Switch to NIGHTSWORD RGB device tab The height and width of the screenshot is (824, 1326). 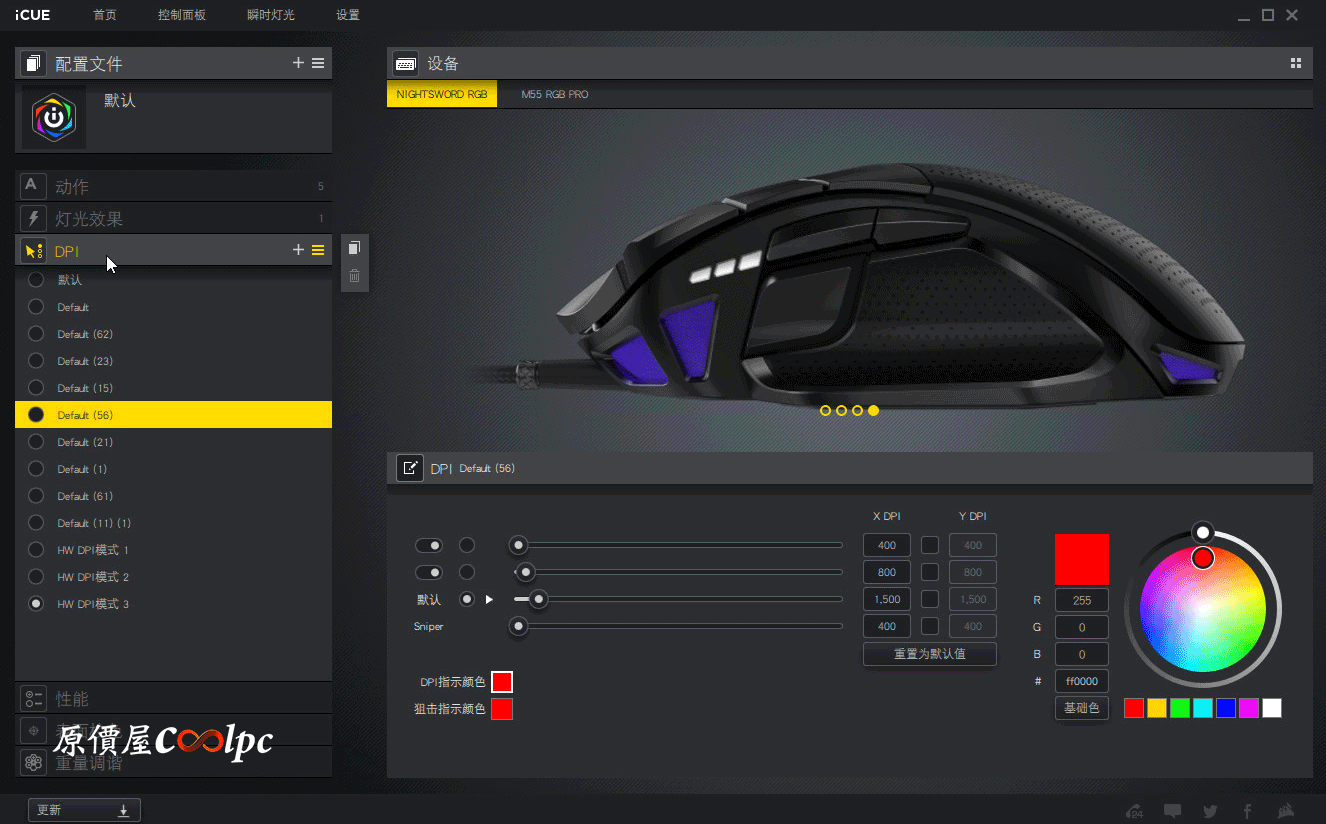442,94
